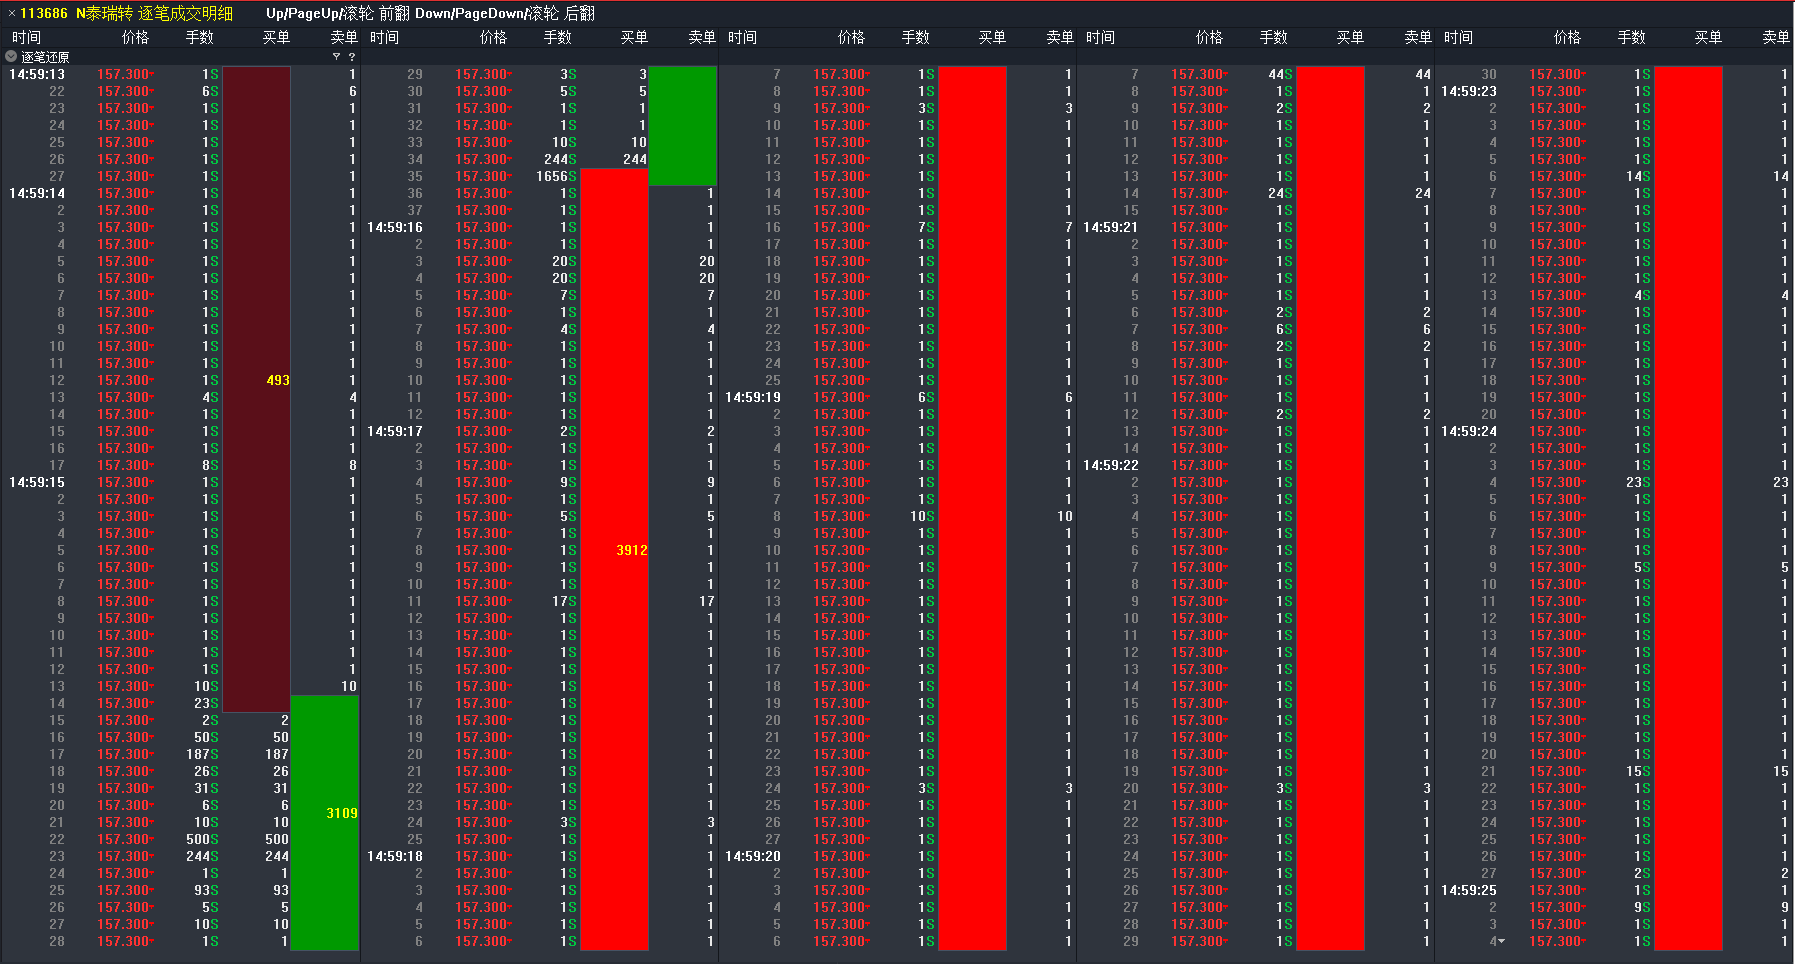Click the 93S trade volume
This screenshot has width=1795, height=964.
coord(206,890)
